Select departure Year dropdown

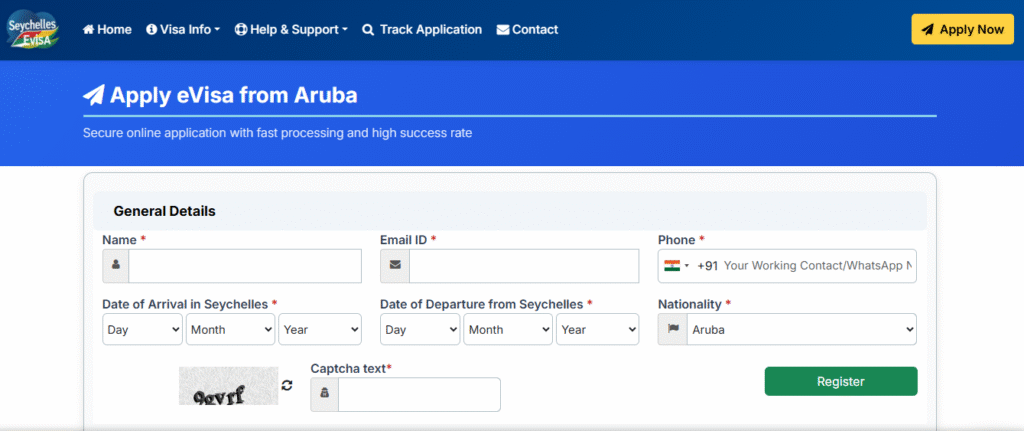597,329
